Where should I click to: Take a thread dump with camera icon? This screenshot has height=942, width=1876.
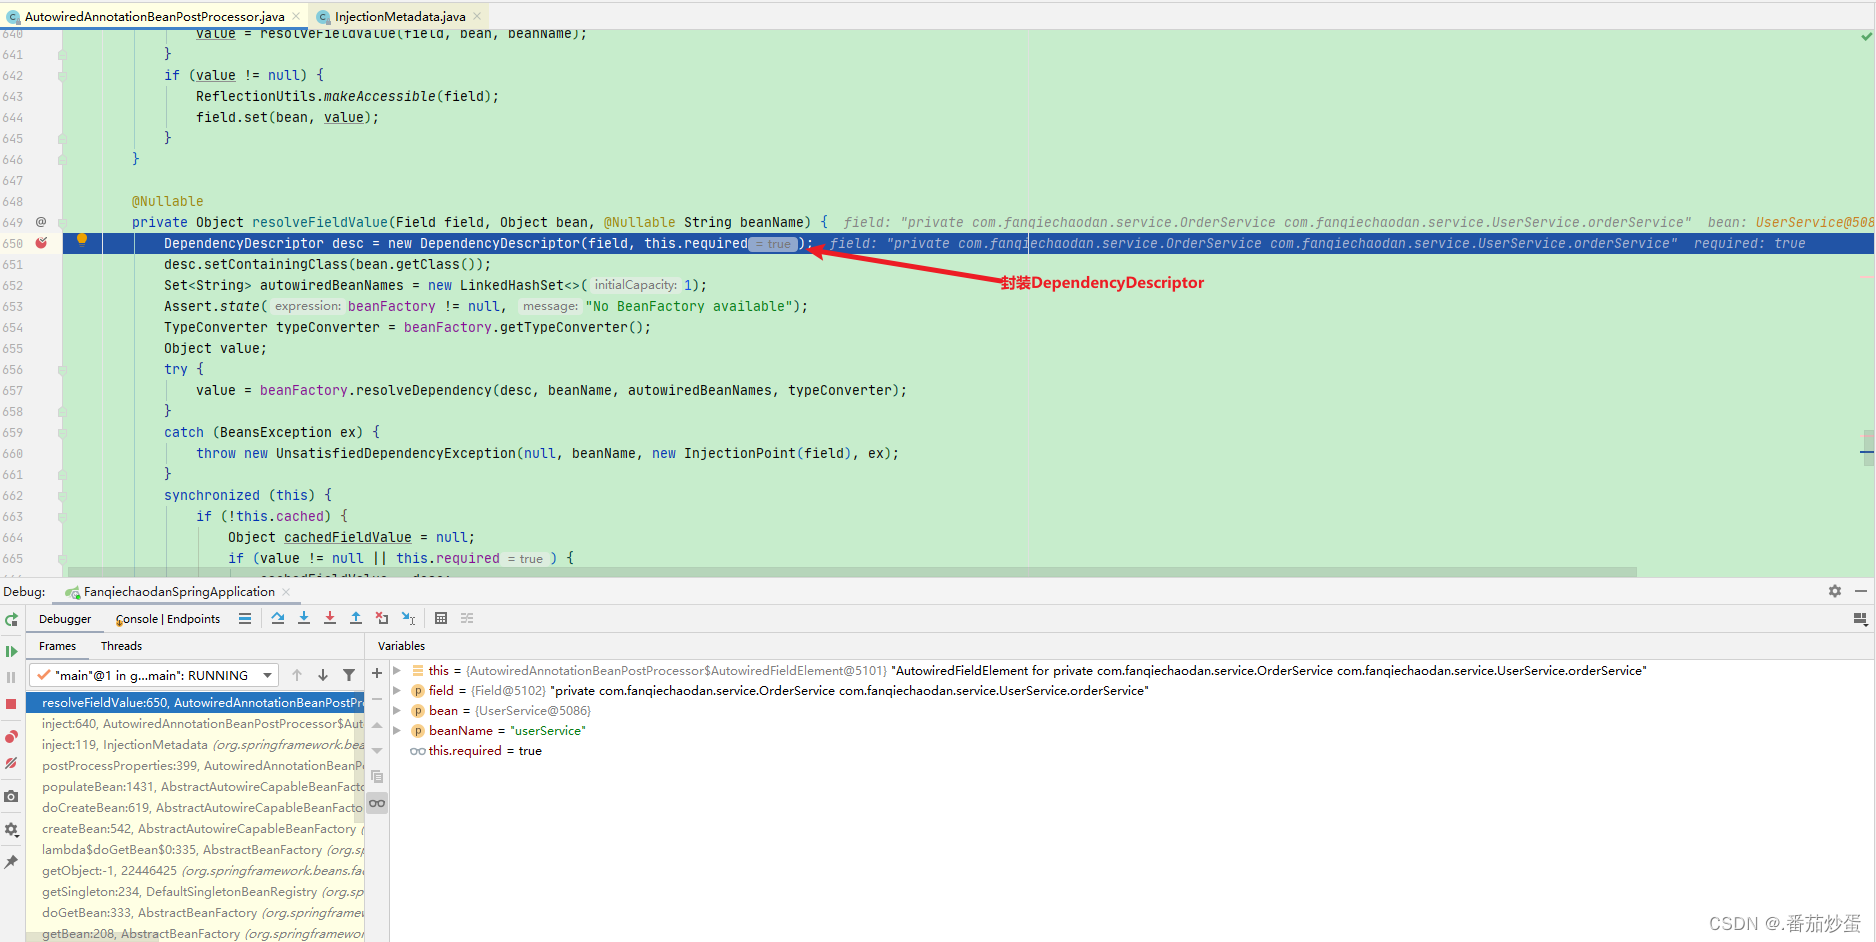click(x=12, y=796)
